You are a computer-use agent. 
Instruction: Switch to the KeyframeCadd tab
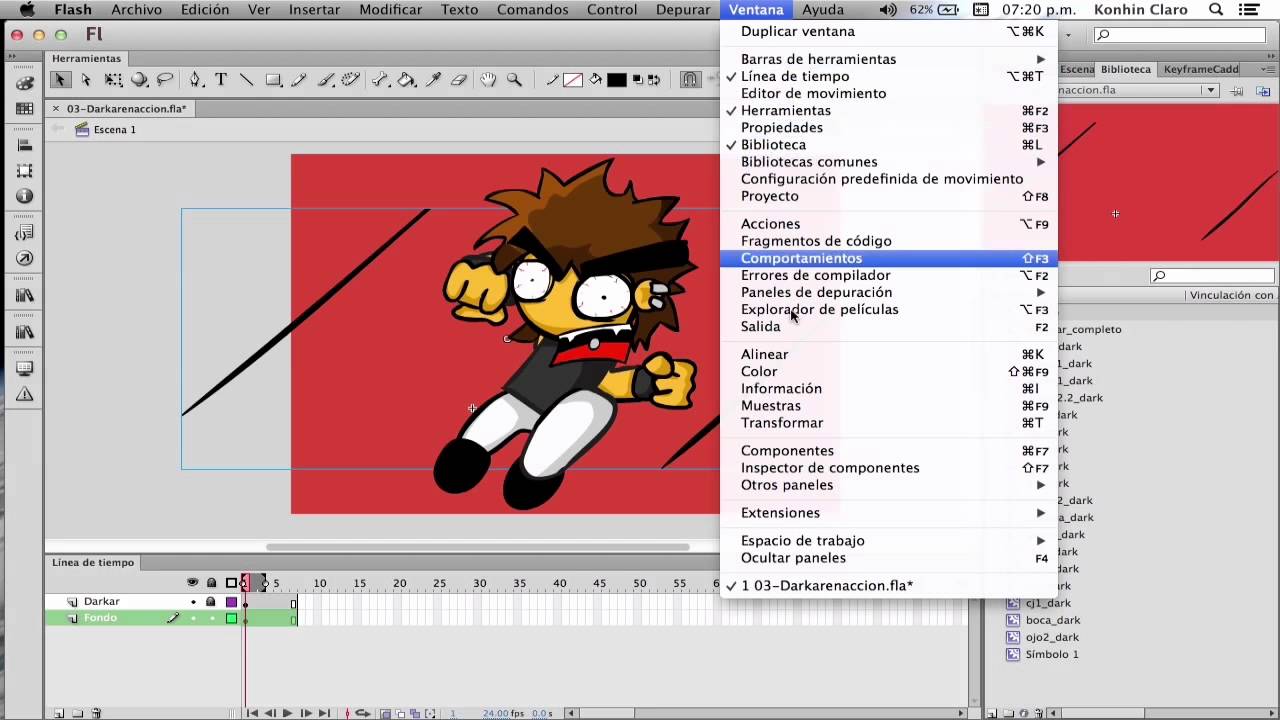click(x=1201, y=69)
